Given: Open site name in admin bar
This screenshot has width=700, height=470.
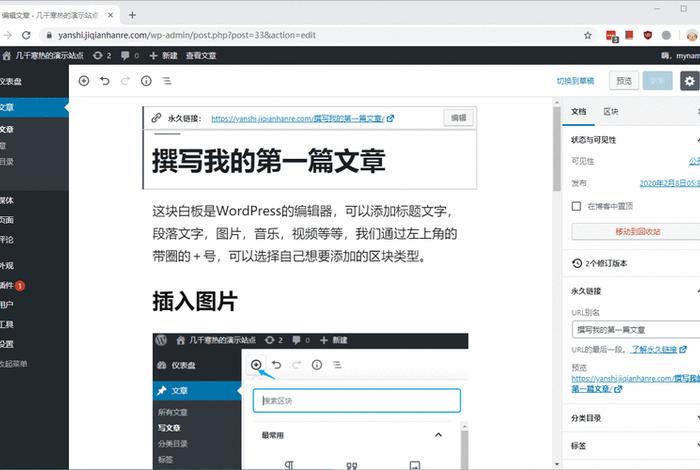Looking at the screenshot, I should [x=50, y=55].
